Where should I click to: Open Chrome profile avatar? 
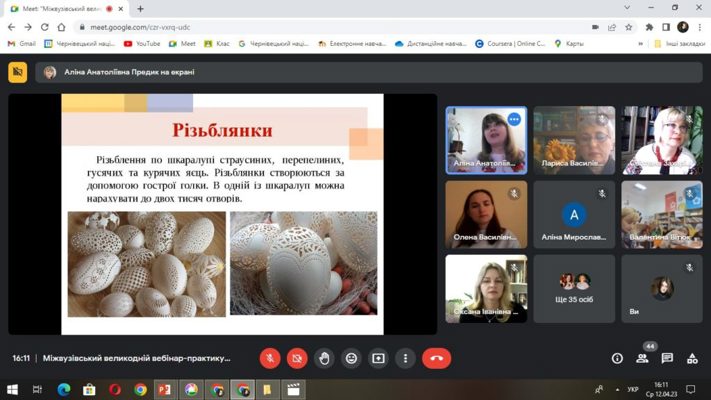point(683,27)
